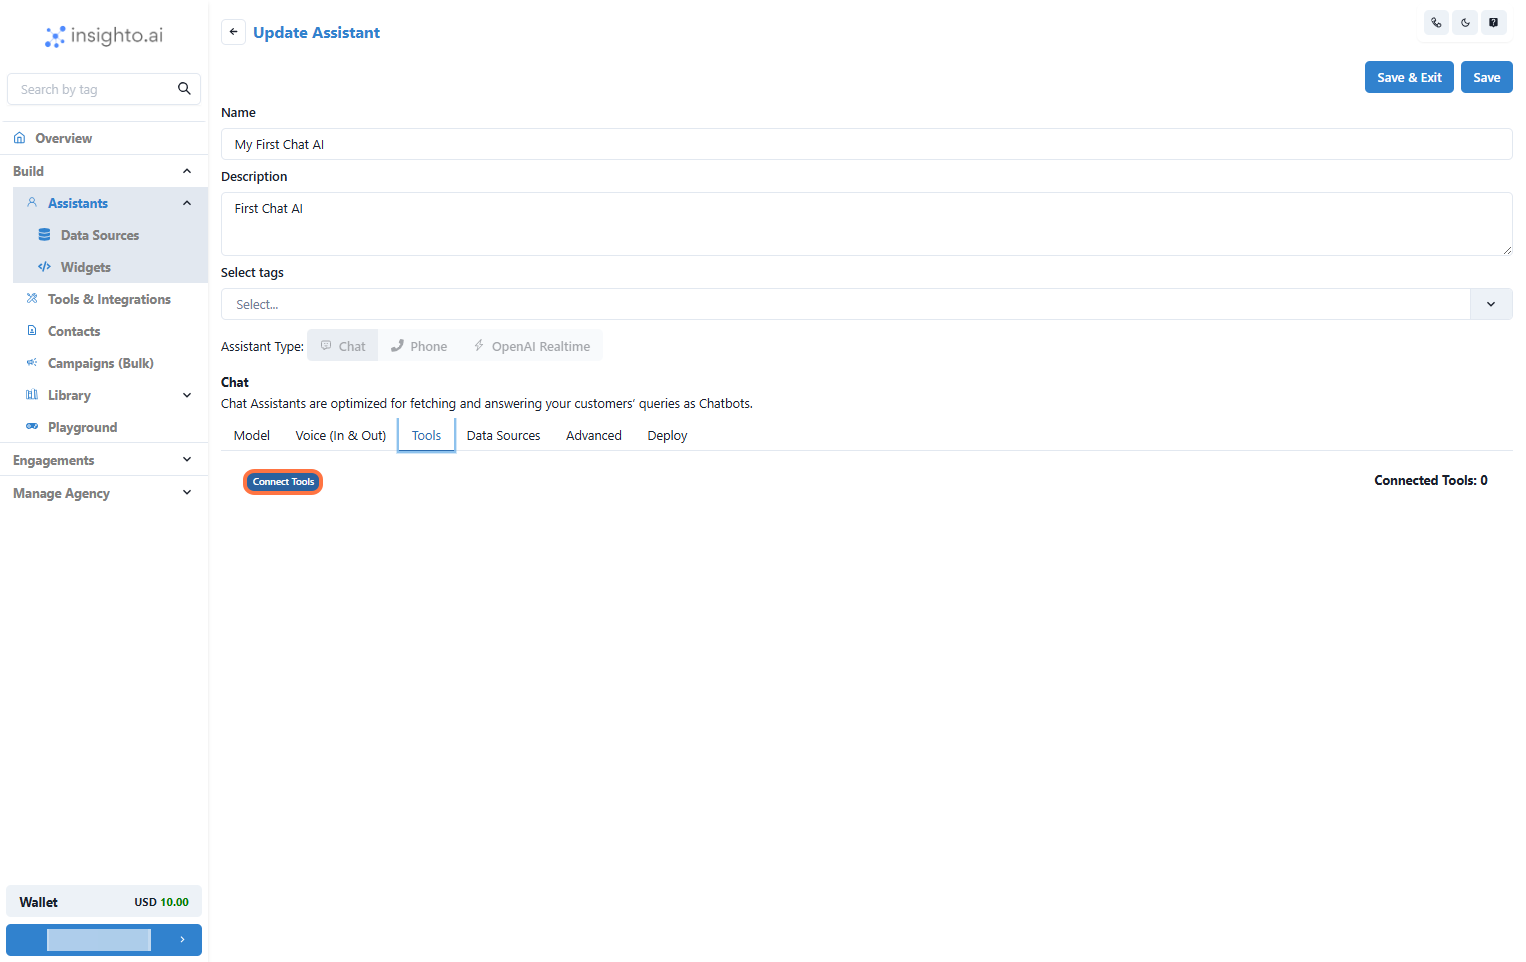The width and height of the screenshot is (1526, 962).
Task: Expand the Engagements section
Action: 104,459
